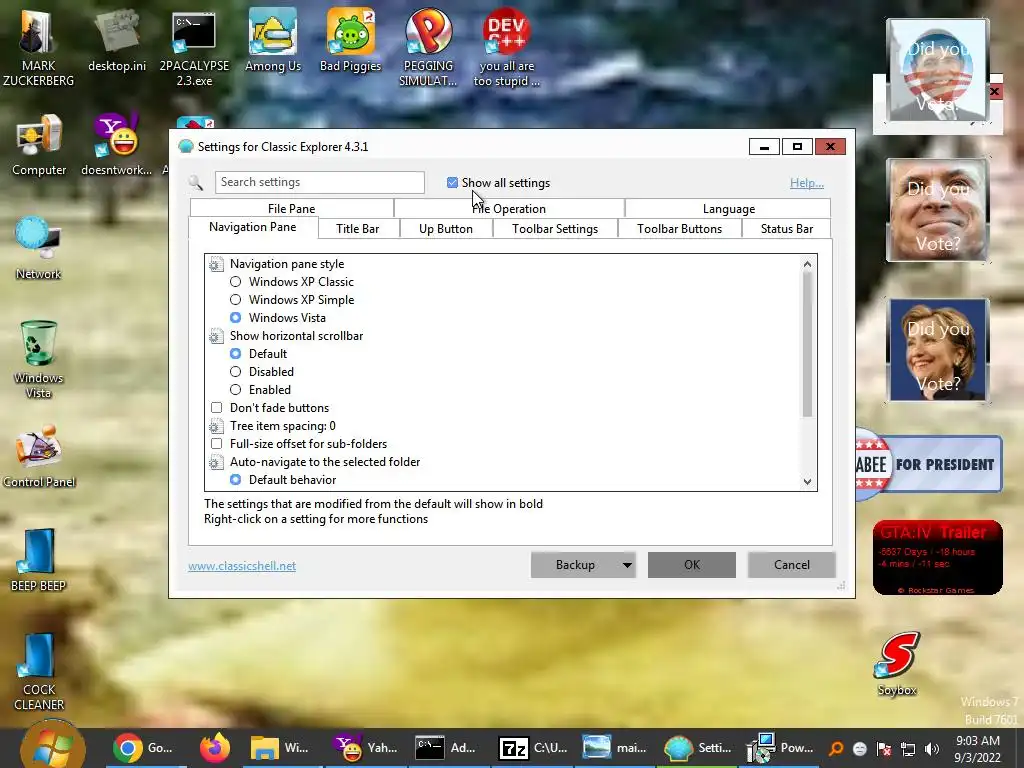Viewport: 1024px width, 768px height.
Task: Open Firefox from the taskbar
Action: point(214,748)
